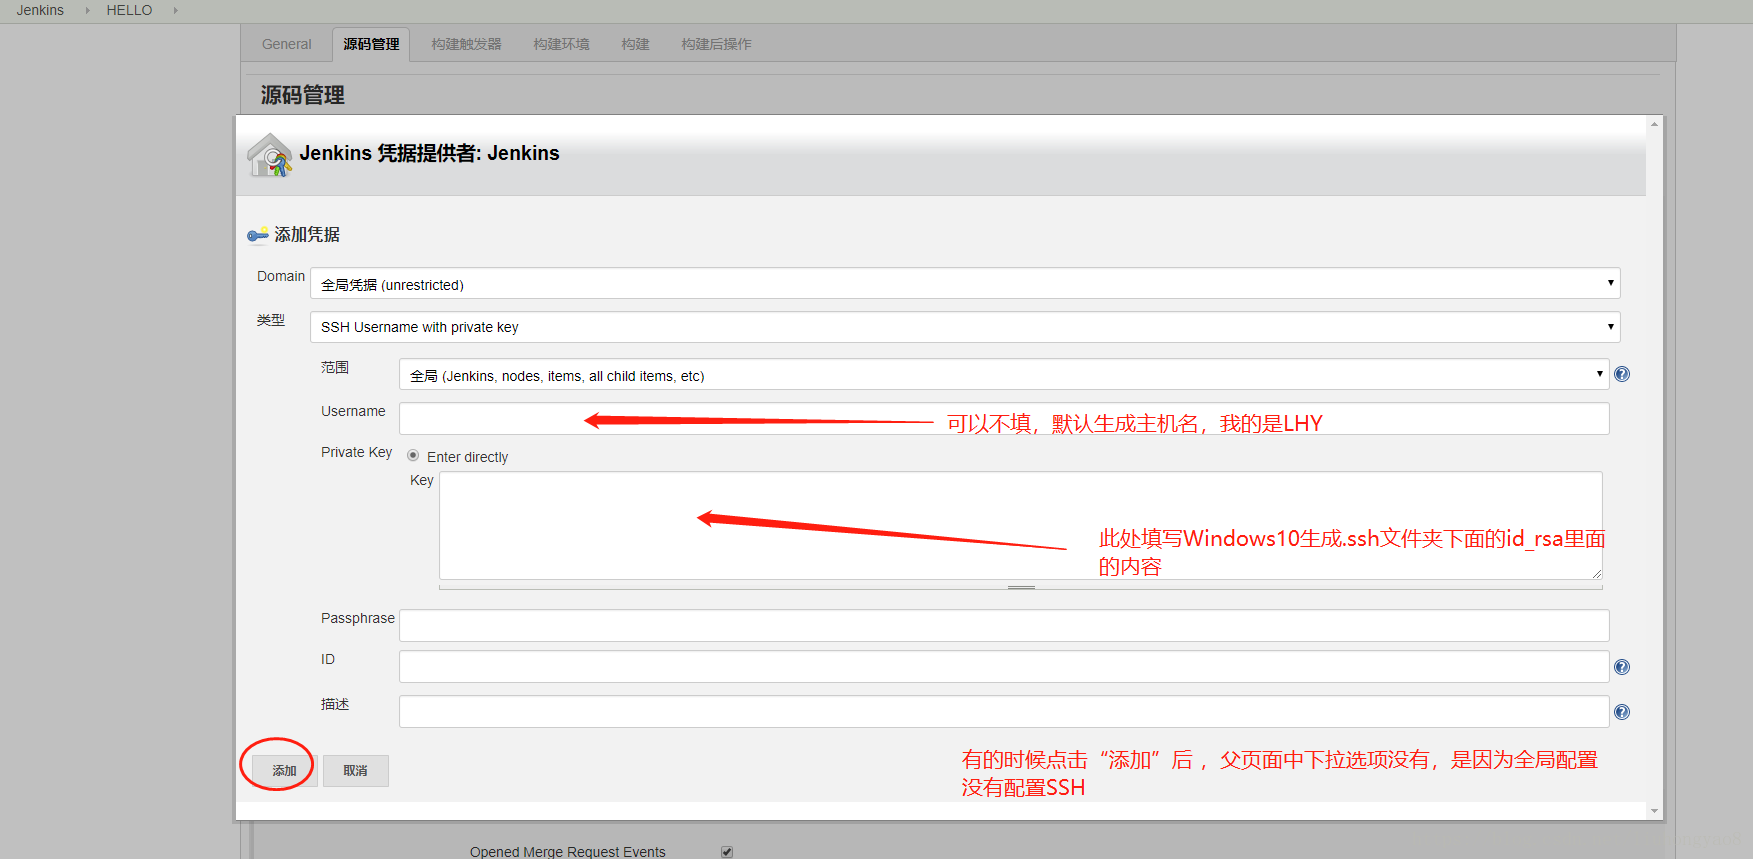Open the 范围 dropdown 全局 (Jenkins, nodes...)

pyautogui.click(x=1004, y=374)
